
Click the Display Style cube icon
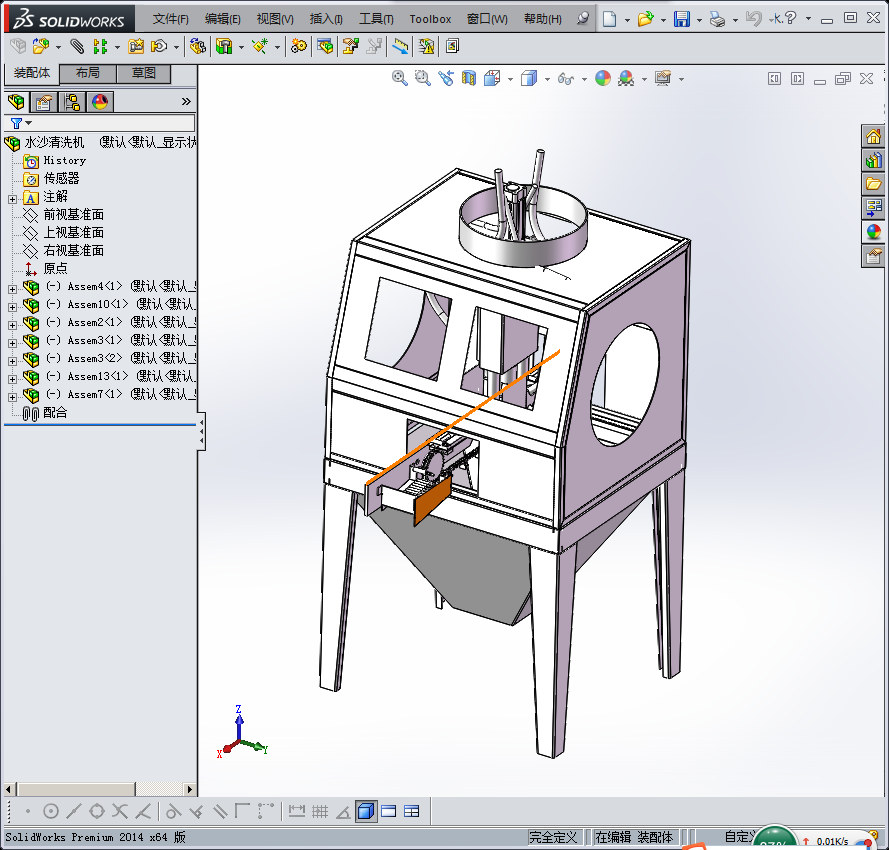529,78
